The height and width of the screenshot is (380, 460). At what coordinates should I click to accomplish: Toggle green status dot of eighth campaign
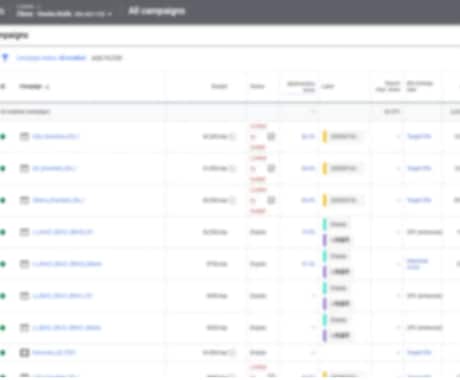click(x=3, y=352)
